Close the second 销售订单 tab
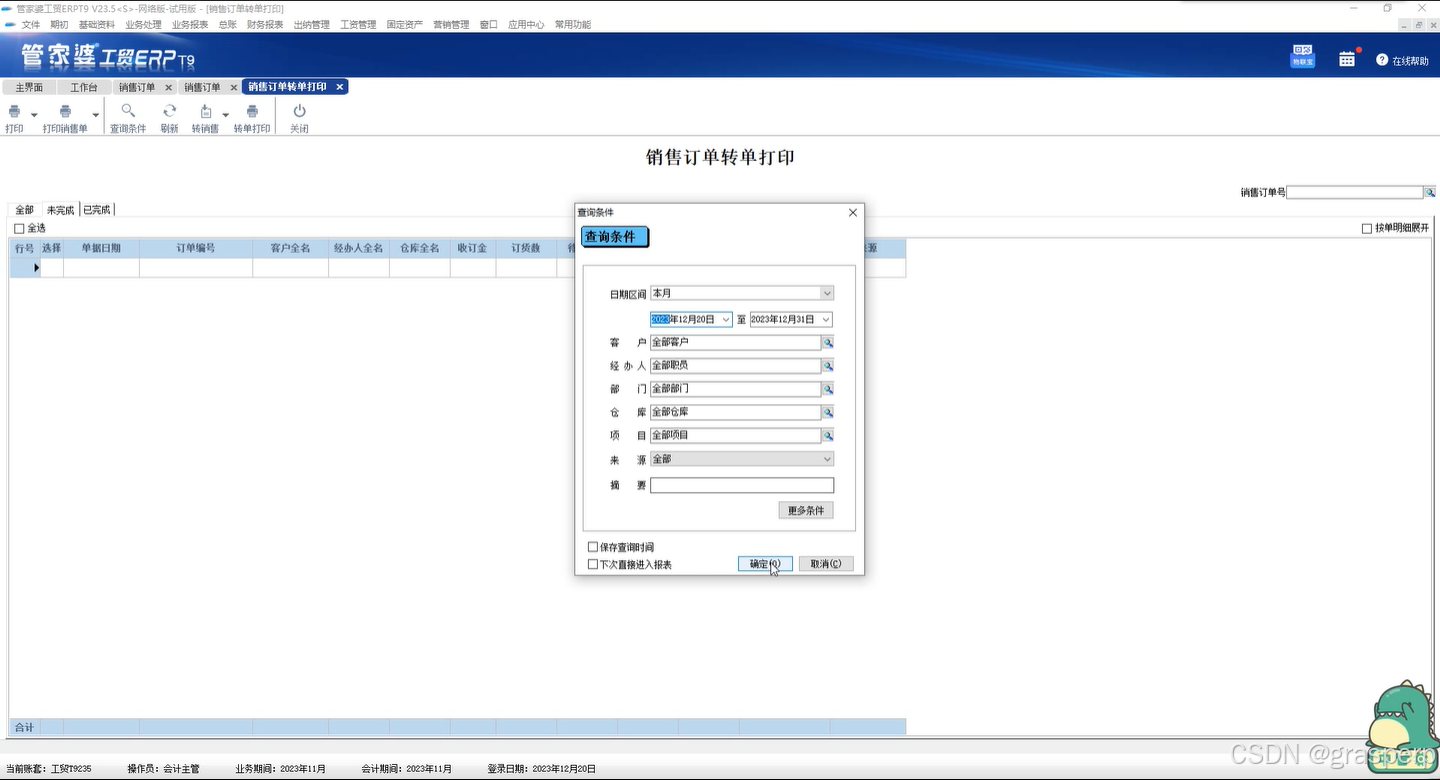Screen dimensions: 1440x780 coord(234,87)
